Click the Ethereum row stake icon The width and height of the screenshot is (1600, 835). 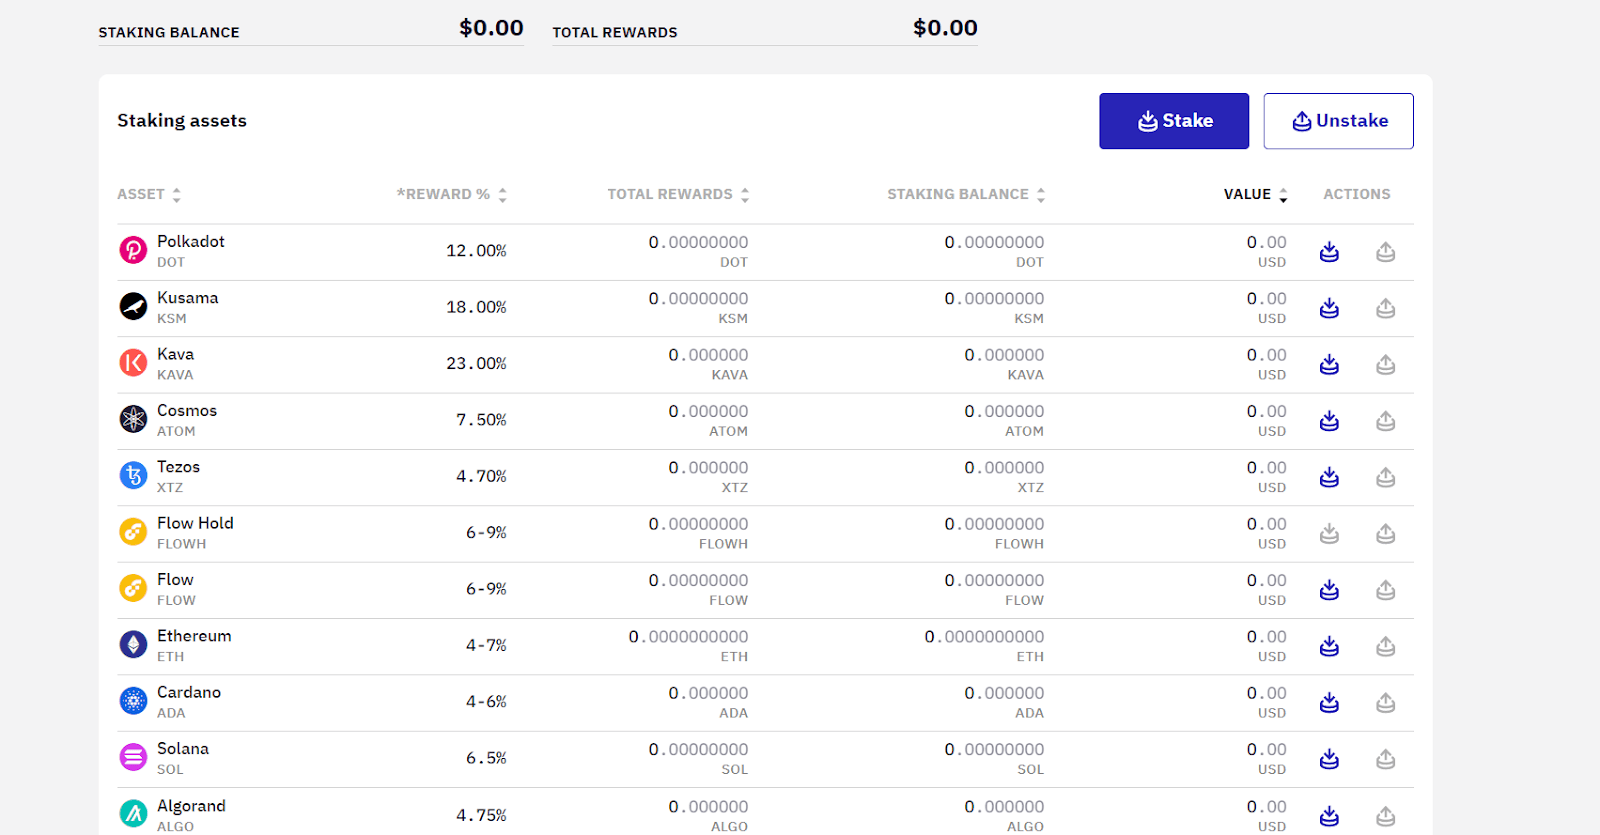[x=1329, y=646]
